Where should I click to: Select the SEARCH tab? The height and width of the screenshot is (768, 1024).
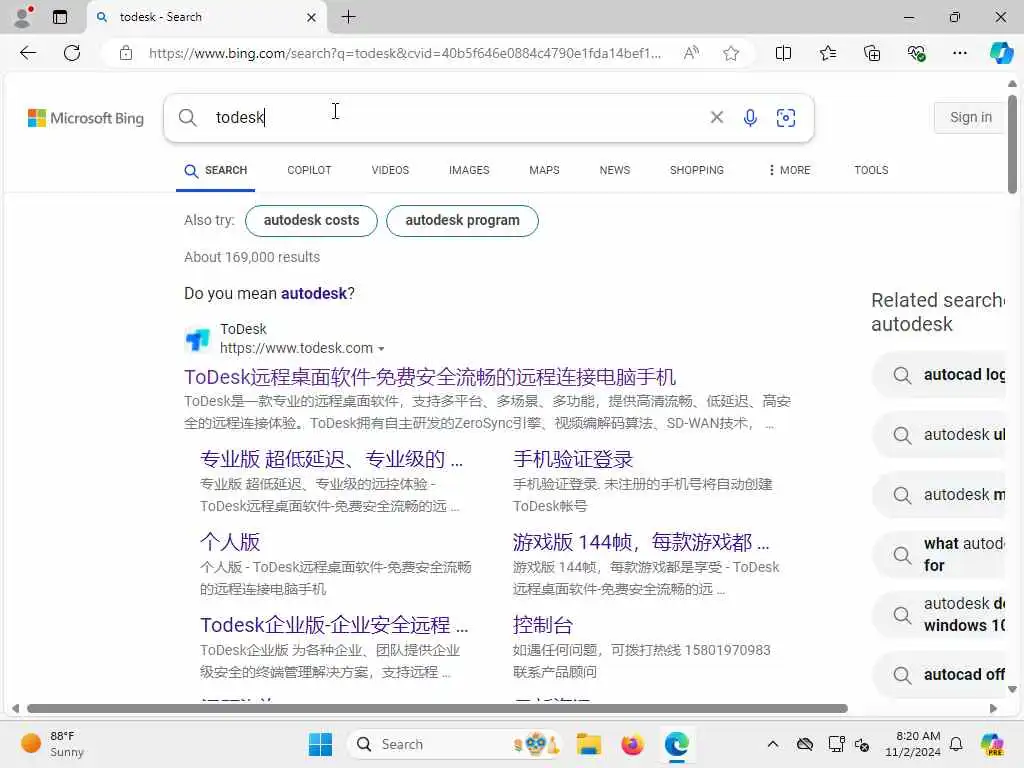216,170
